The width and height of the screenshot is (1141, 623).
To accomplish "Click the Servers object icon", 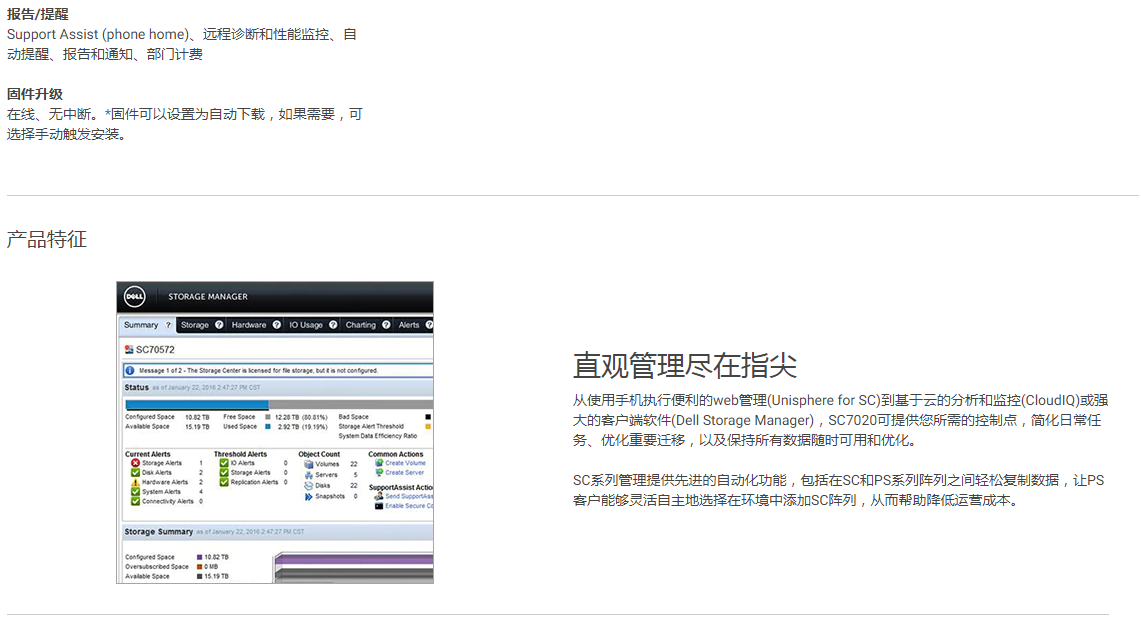I will pyautogui.click(x=309, y=475).
